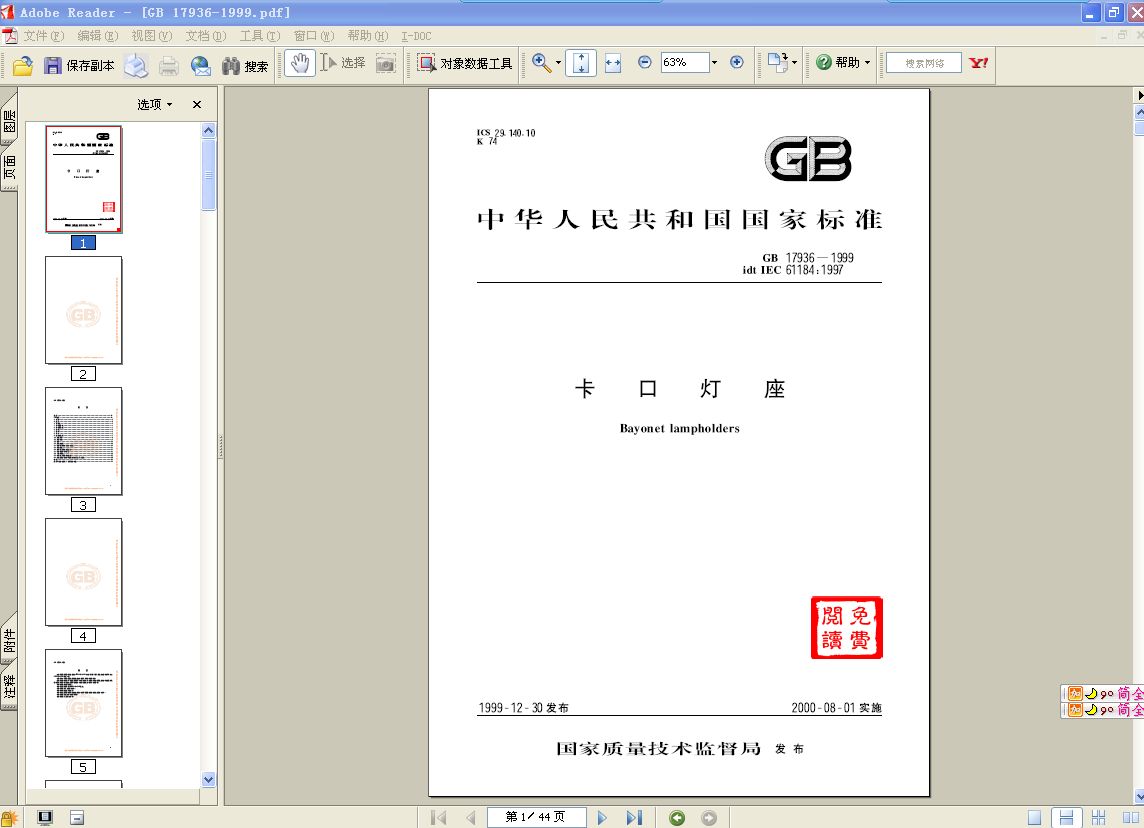
Task: Activate the Object Data Tool (对象数据工具)
Action: (x=465, y=63)
